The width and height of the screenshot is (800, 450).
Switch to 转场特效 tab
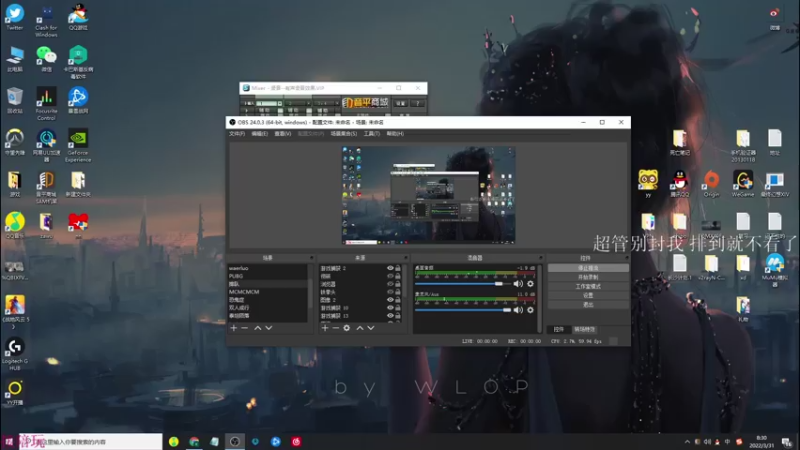[x=584, y=330]
